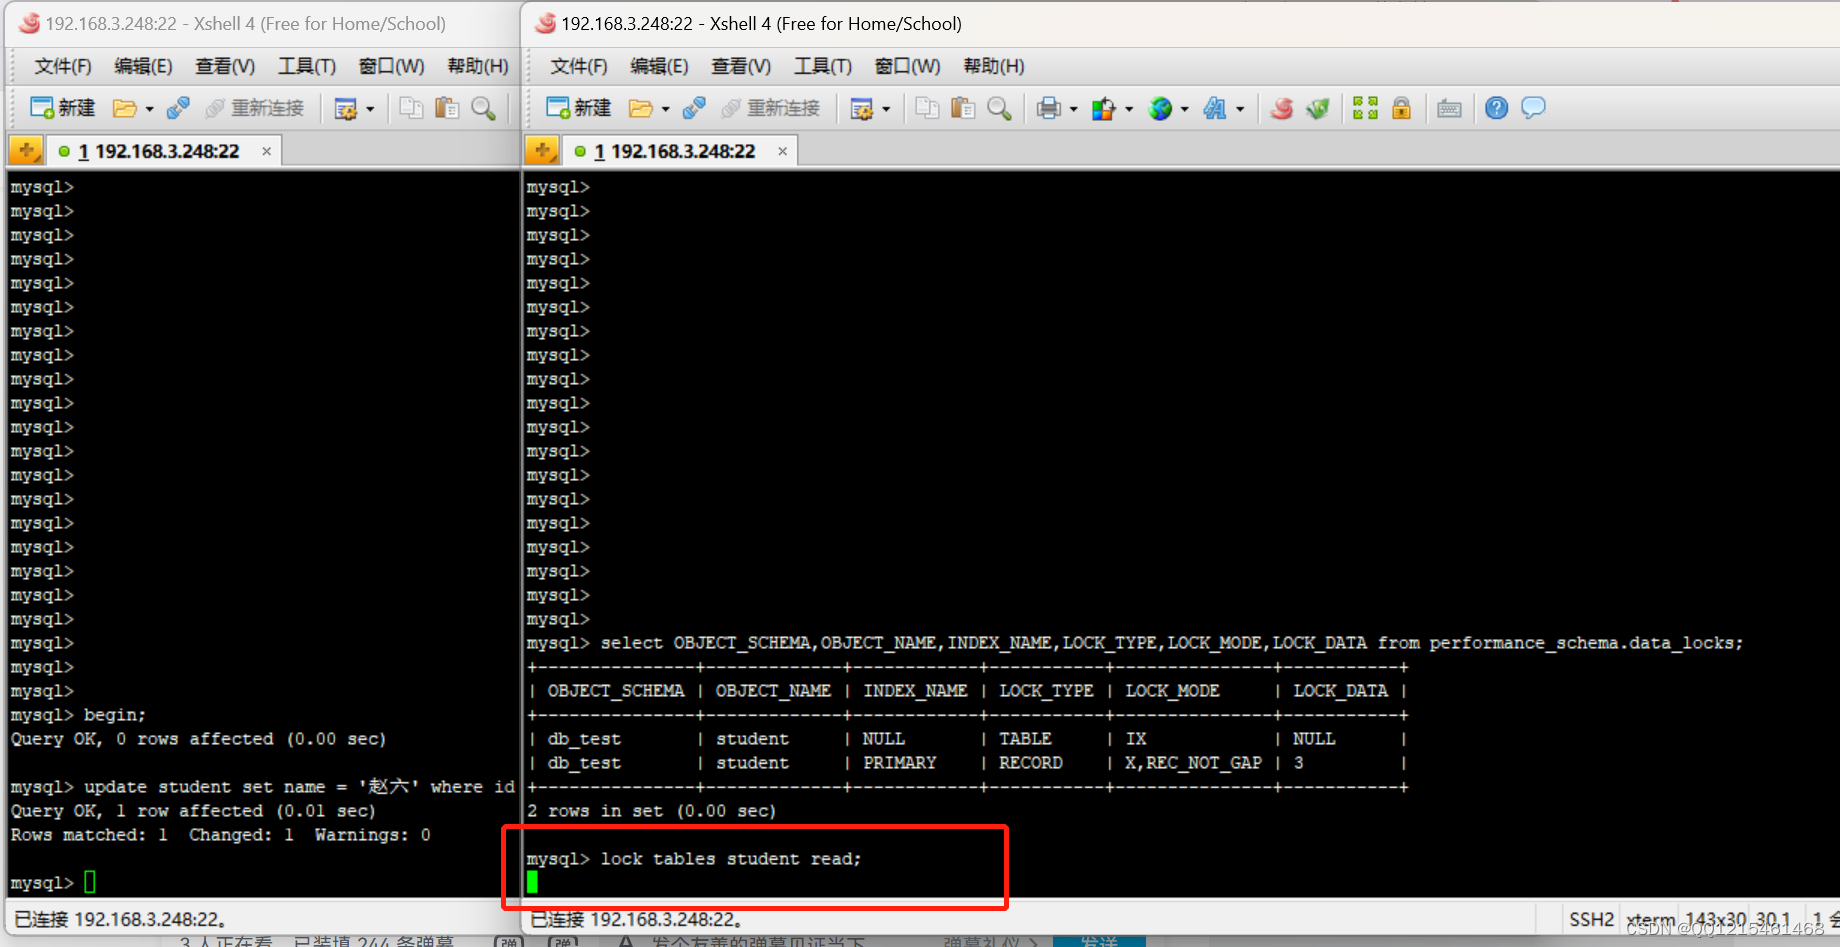The height and width of the screenshot is (947, 1840).
Task: Click 新建 new session in left Xshell window
Action: tap(62, 108)
